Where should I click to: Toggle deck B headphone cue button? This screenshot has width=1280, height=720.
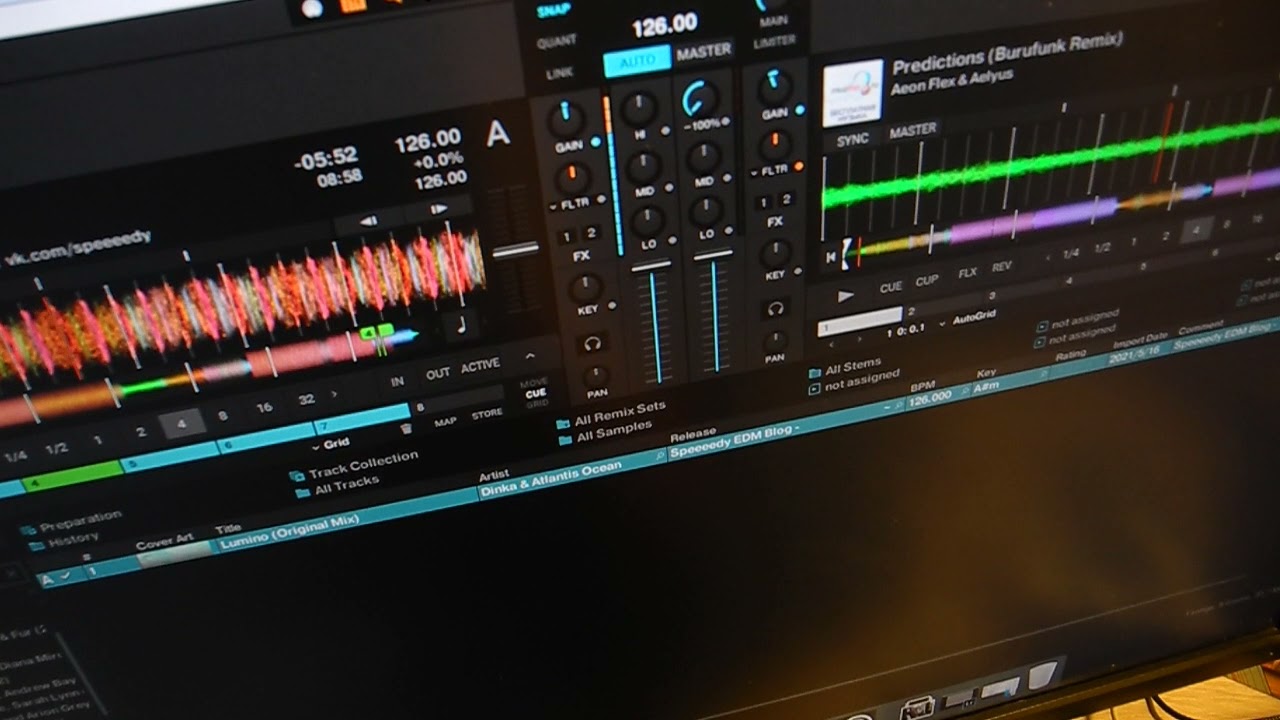click(x=775, y=309)
